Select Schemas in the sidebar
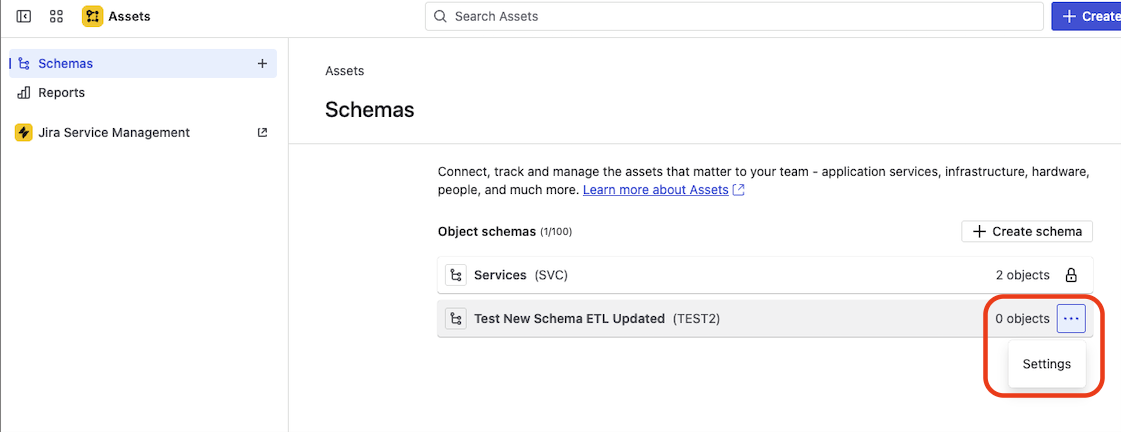The height and width of the screenshot is (432, 1121). (65, 63)
